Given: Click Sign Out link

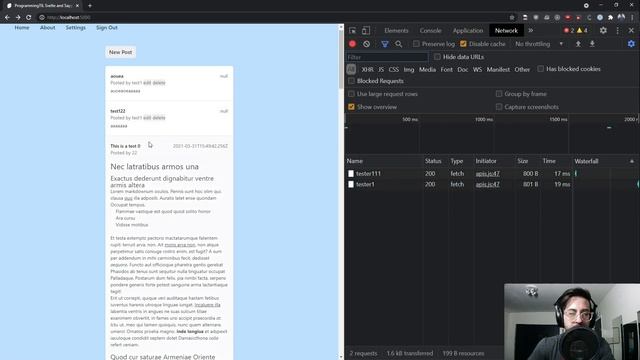Looking at the screenshot, I should coord(107,28).
